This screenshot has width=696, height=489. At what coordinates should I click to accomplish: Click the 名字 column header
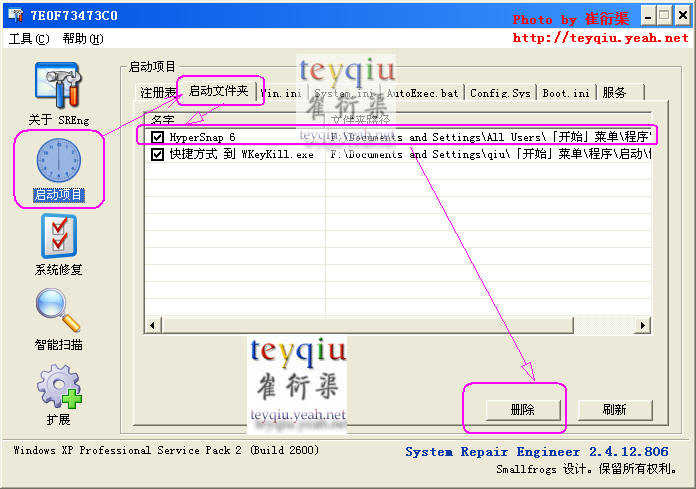pos(235,120)
